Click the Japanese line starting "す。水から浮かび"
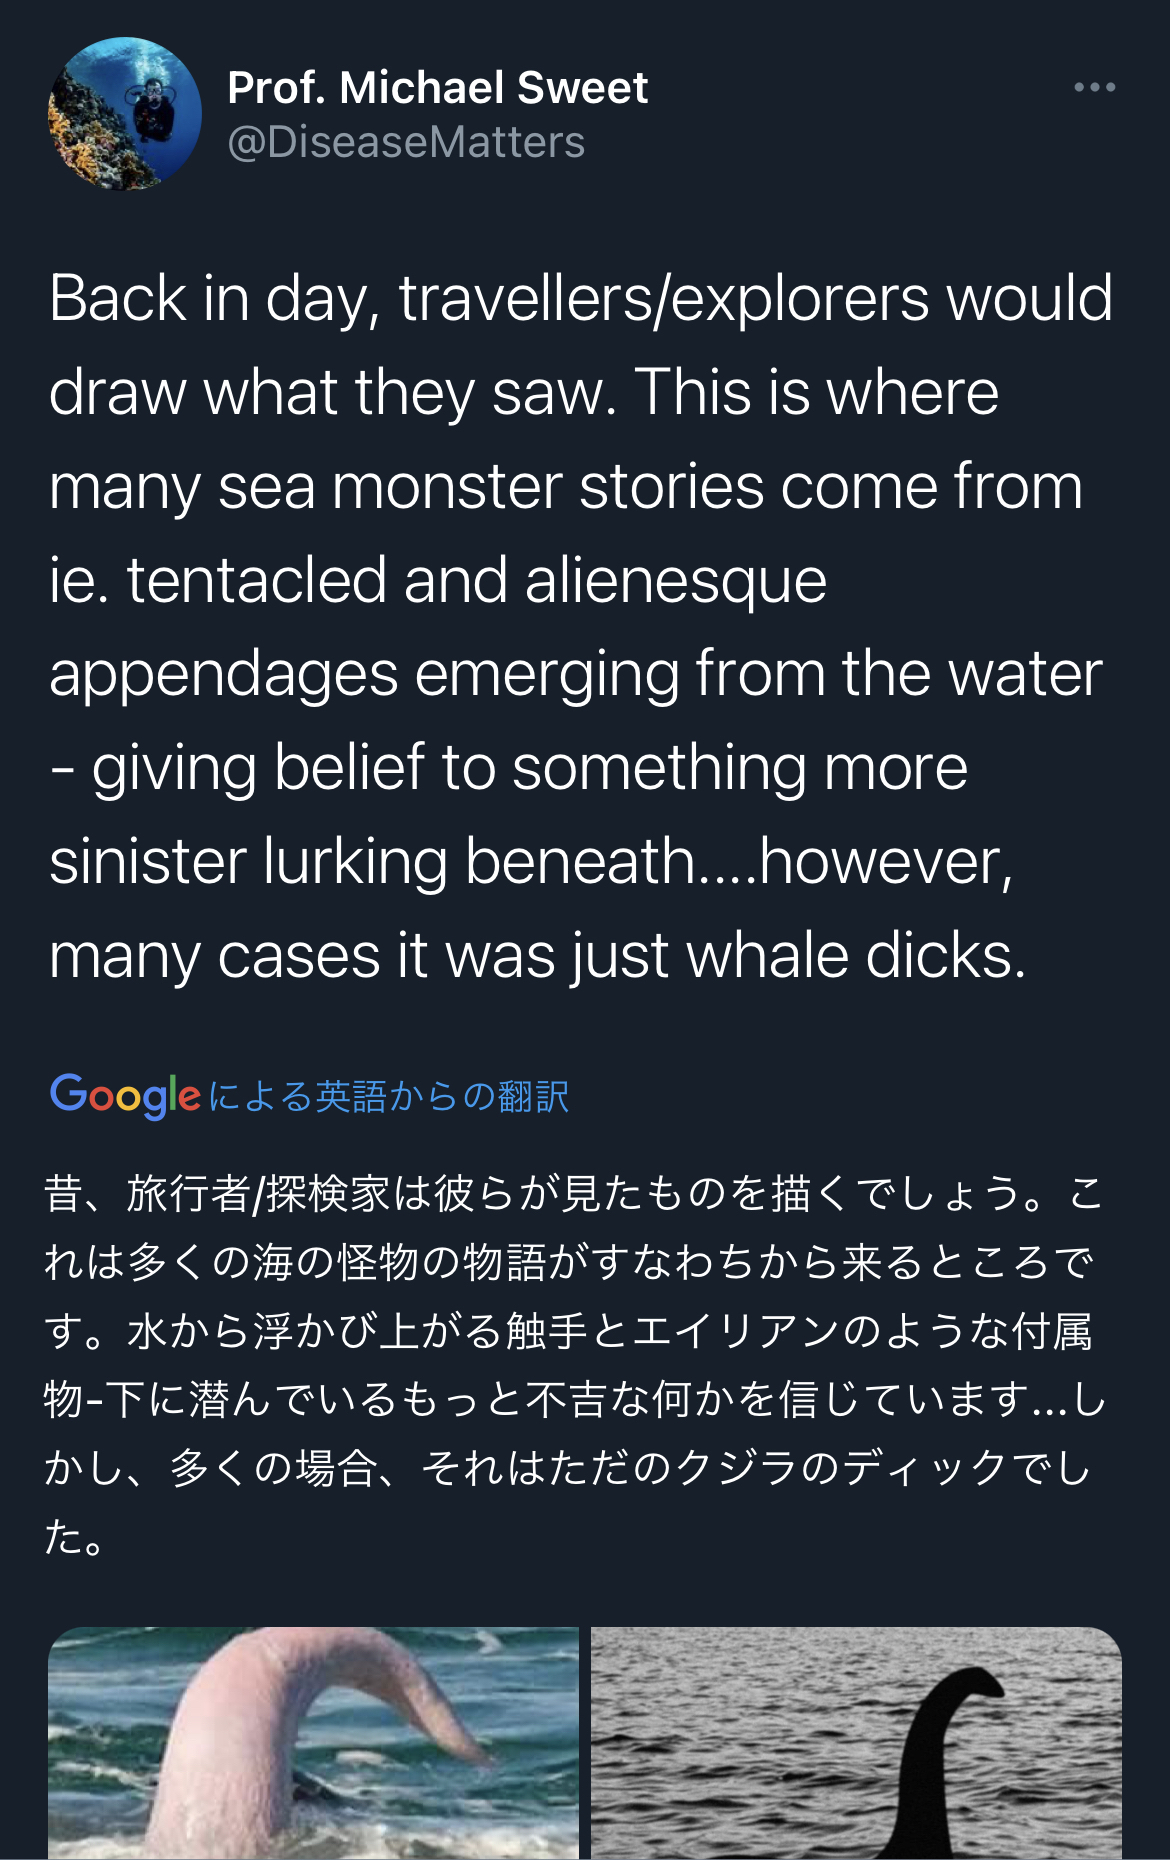Viewport: 1170px width, 1860px height. [x=568, y=1331]
